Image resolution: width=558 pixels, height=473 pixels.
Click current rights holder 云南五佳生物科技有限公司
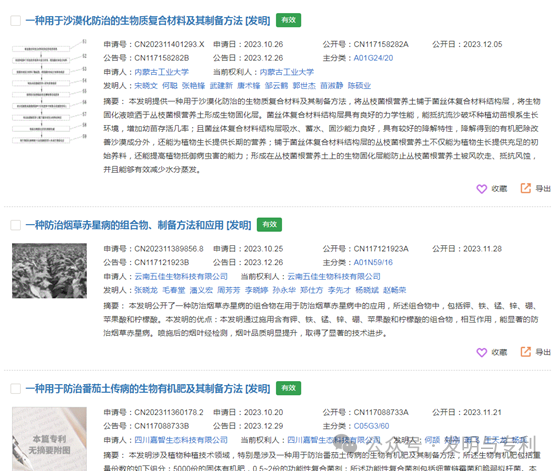334,277
